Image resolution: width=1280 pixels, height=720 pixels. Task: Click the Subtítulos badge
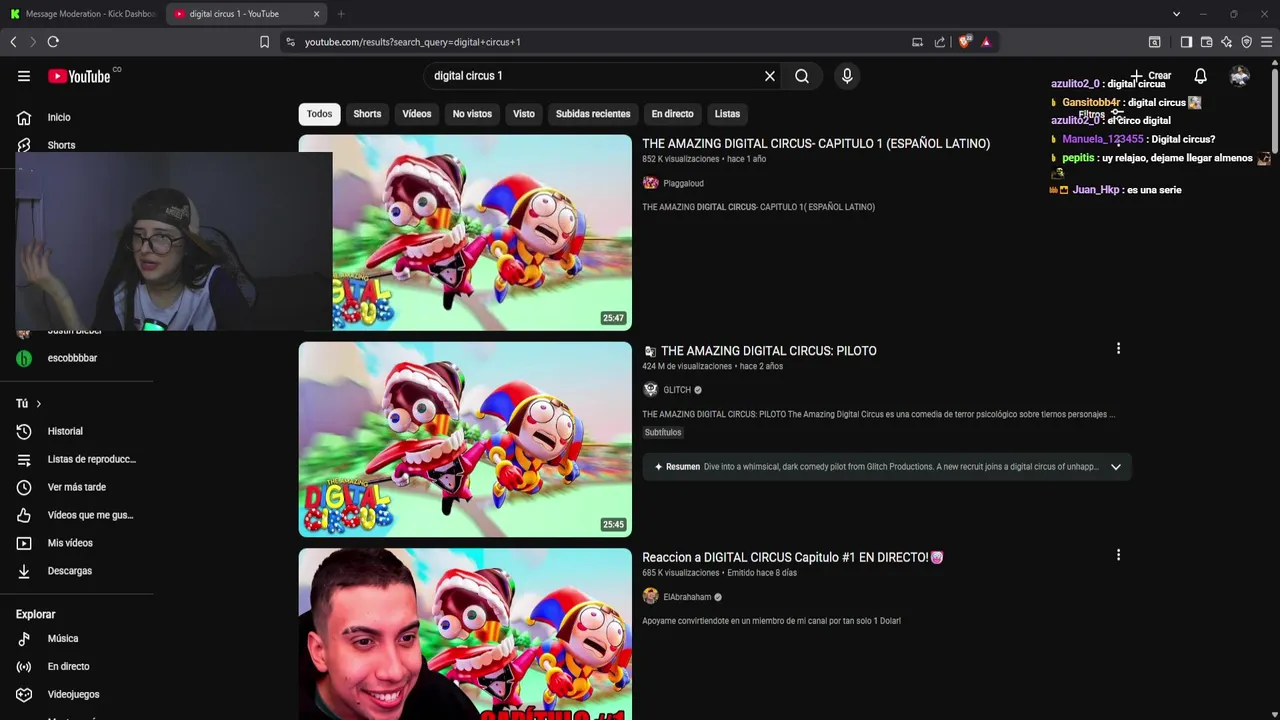(663, 433)
